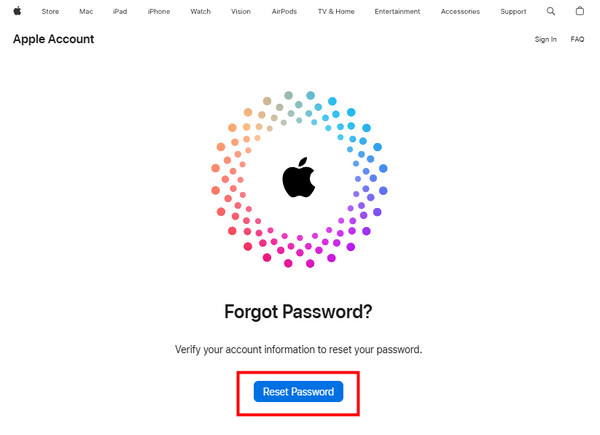Image resolution: width=600 pixels, height=435 pixels.
Task: Click the Reset Password button
Action: (x=298, y=392)
